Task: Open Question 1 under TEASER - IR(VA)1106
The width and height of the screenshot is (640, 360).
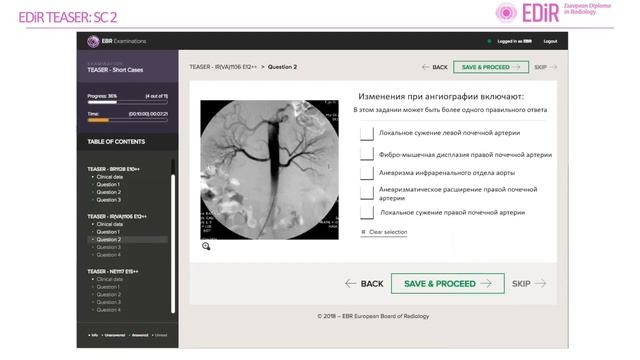Action: click(x=108, y=232)
